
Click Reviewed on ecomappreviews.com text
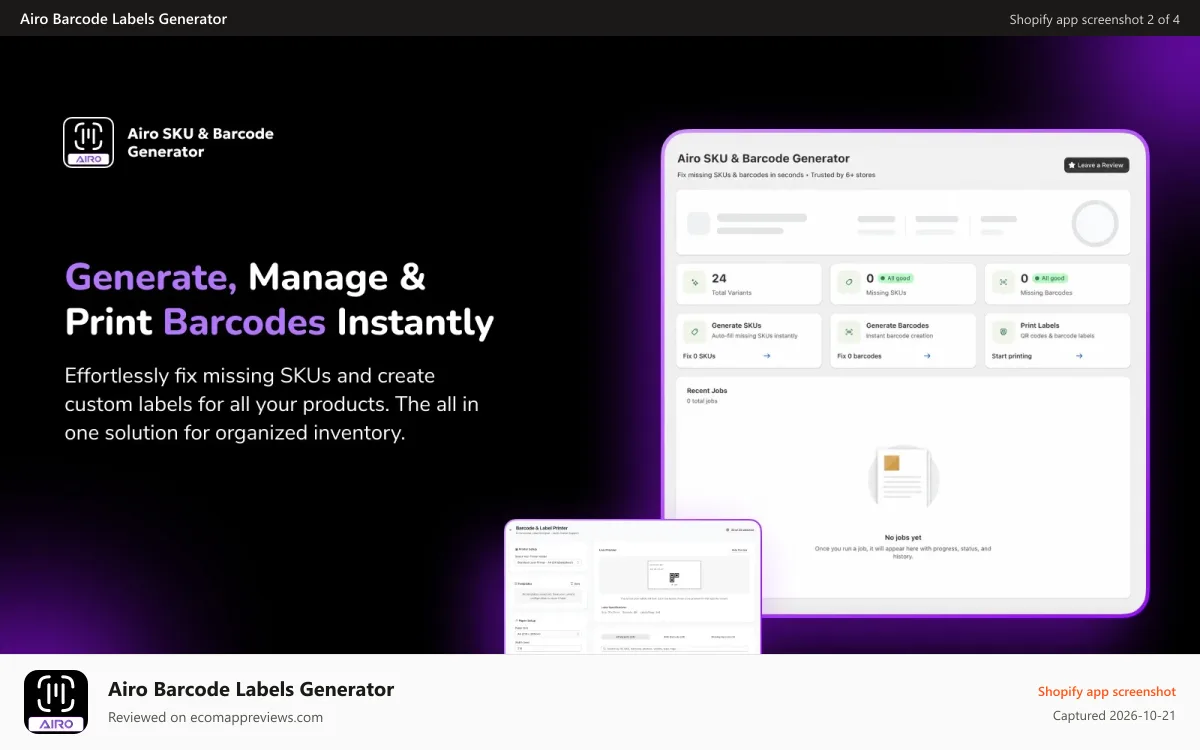coord(215,717)
